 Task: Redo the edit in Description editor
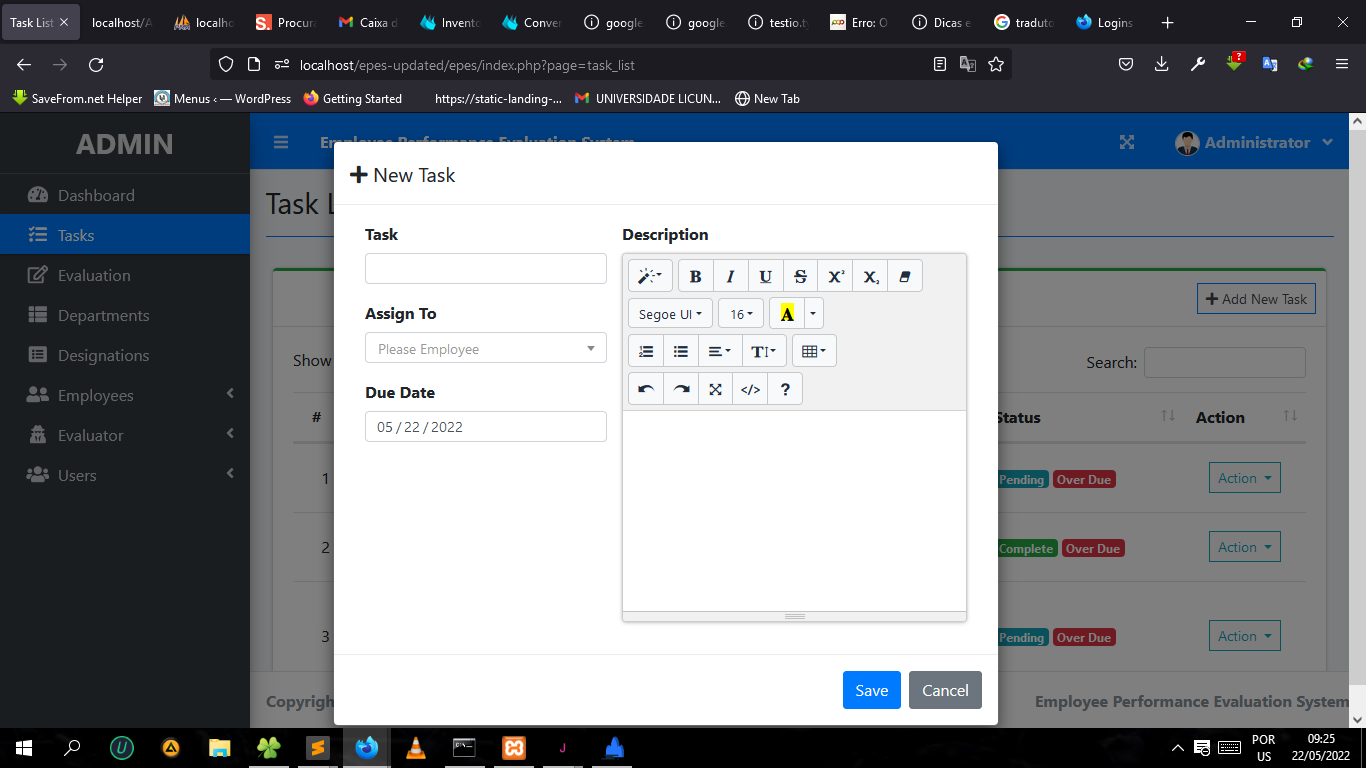click(681, 389)
